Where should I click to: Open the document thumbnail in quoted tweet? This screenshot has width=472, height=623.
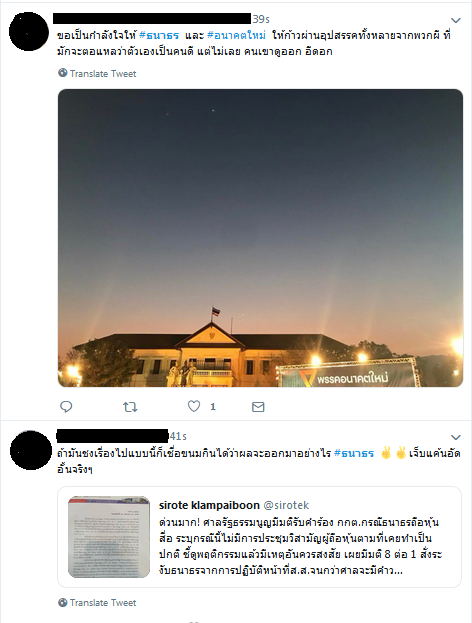(109, 537)
